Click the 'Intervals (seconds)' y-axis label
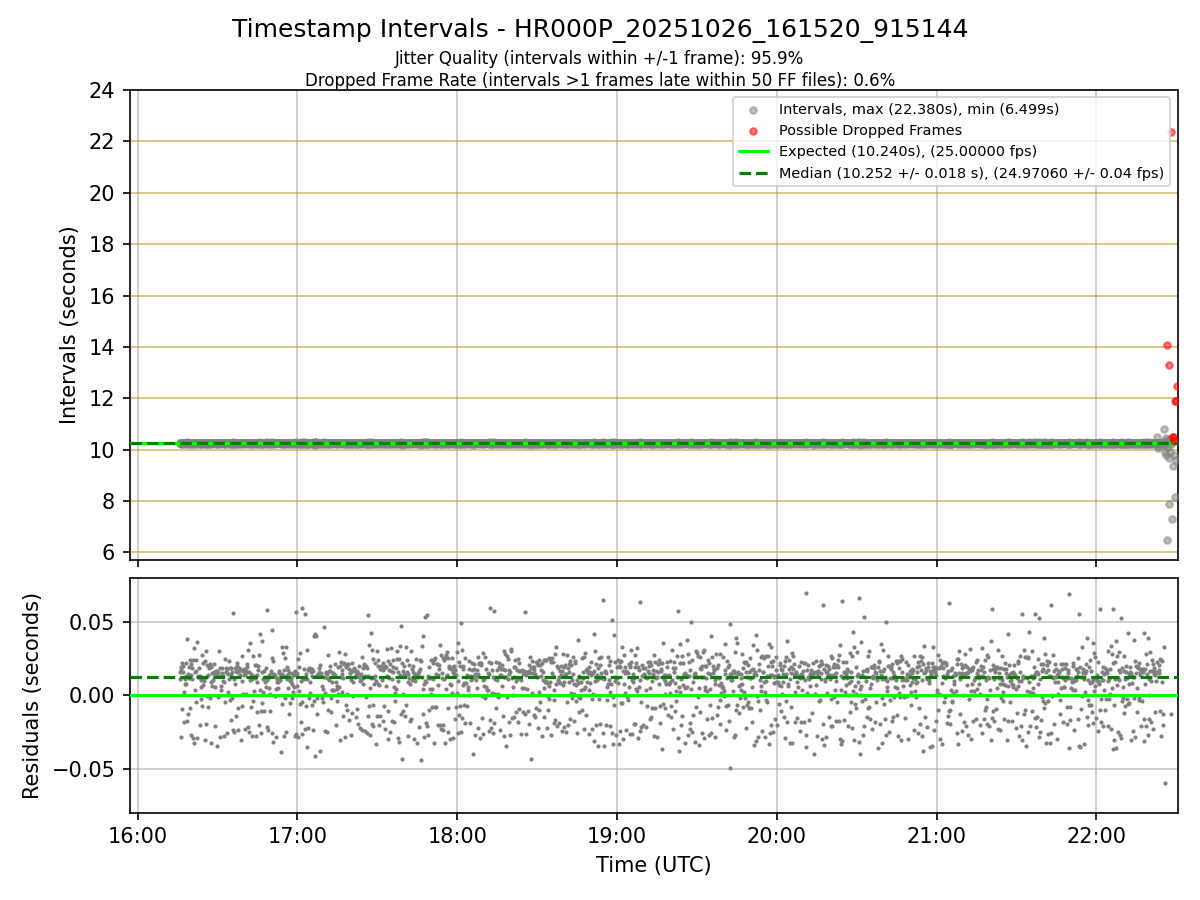 tap(69, 325)
